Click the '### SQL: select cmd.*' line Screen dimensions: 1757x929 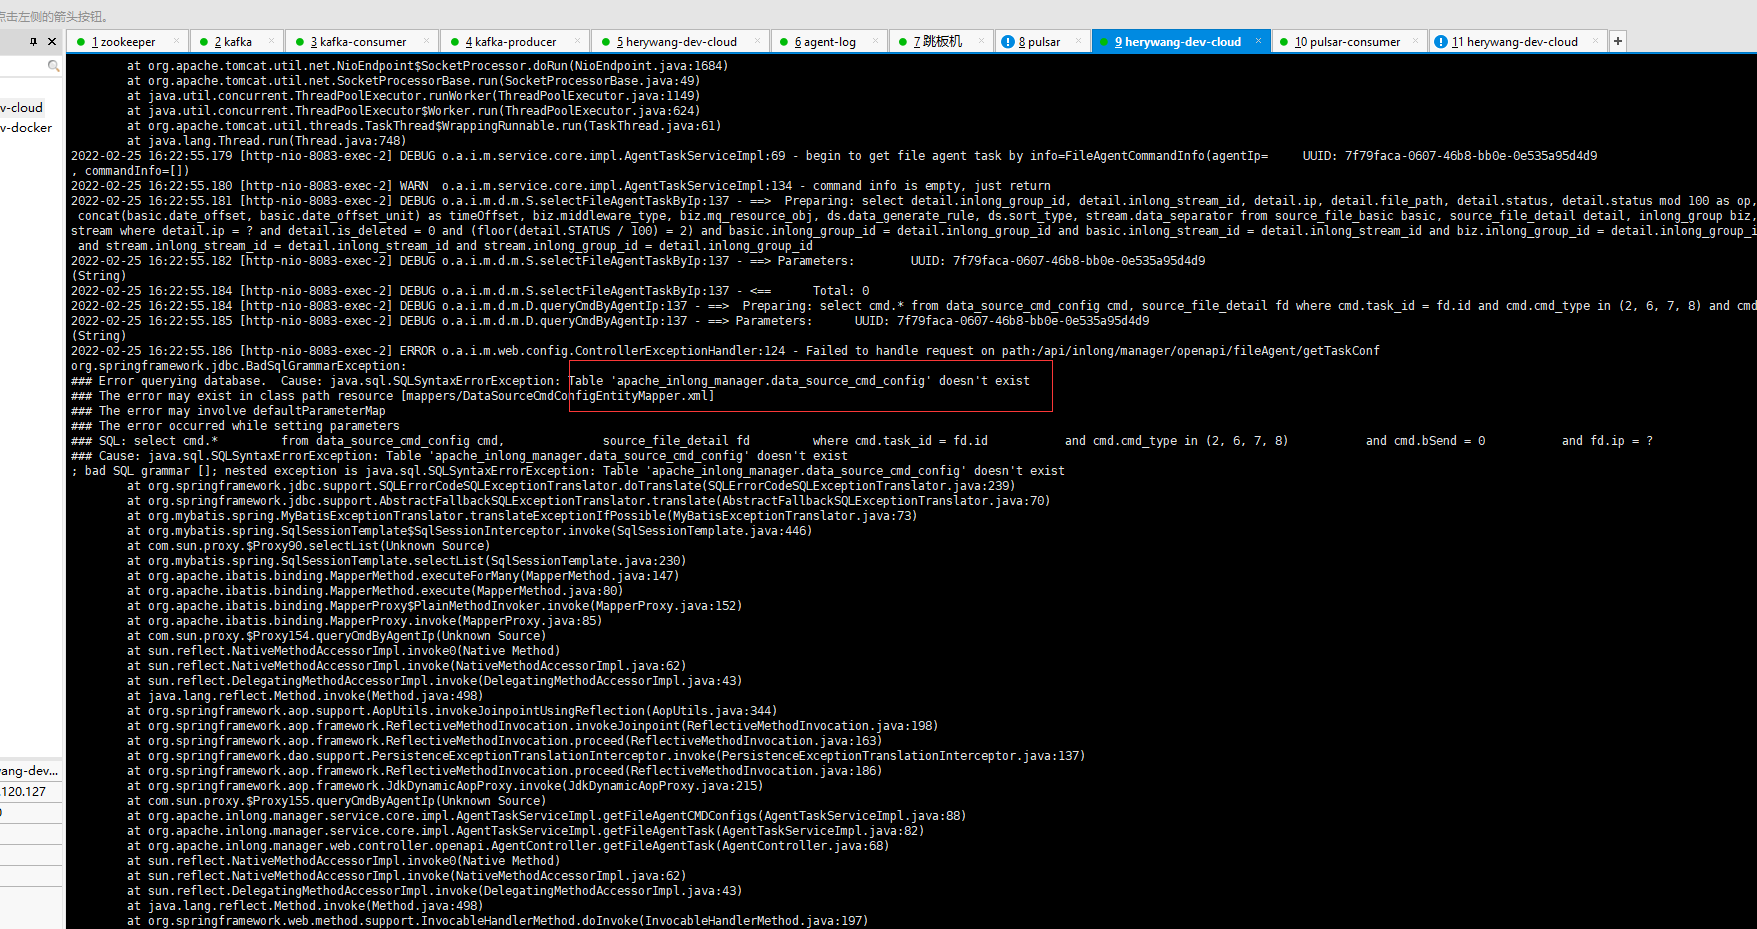pyautogui.click(x=862, y=441)
